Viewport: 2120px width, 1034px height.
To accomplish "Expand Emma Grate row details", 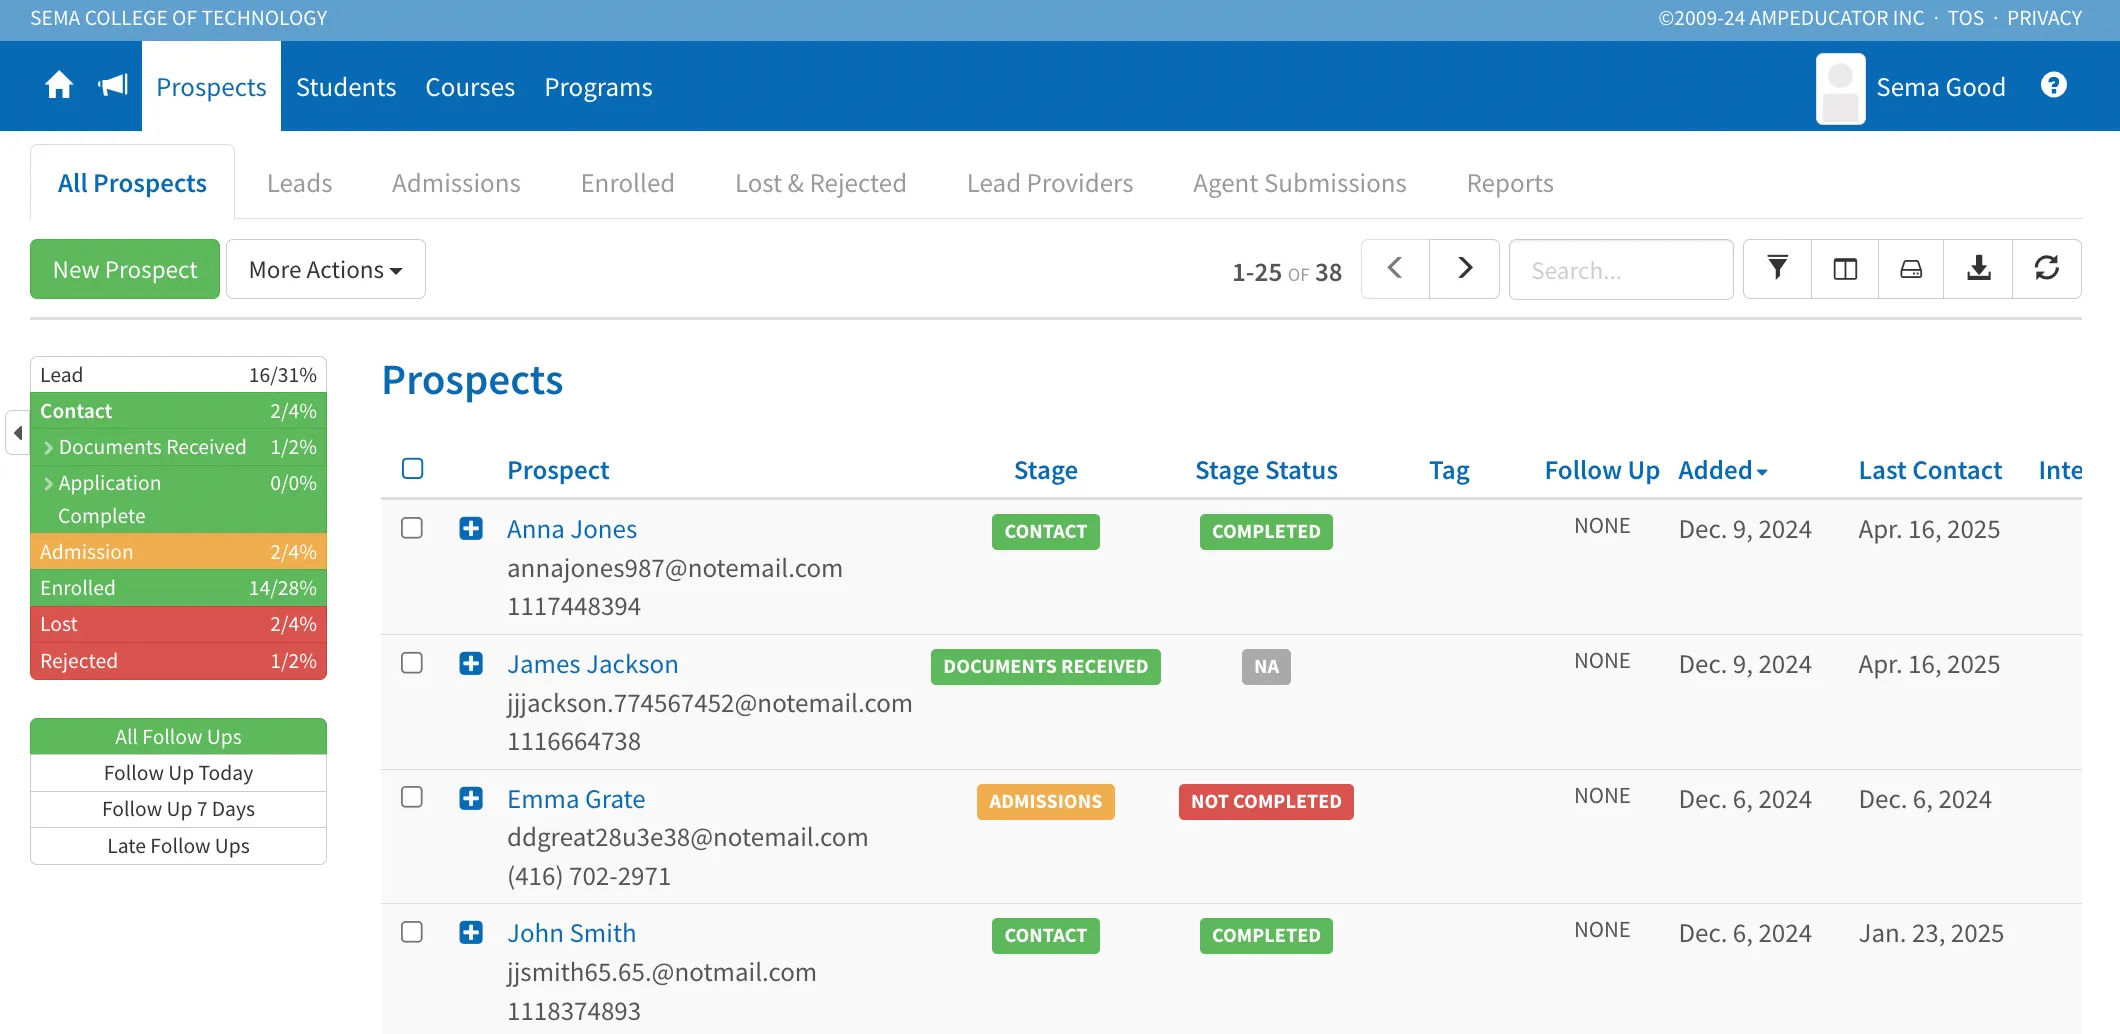I will [x=471, y=798].
